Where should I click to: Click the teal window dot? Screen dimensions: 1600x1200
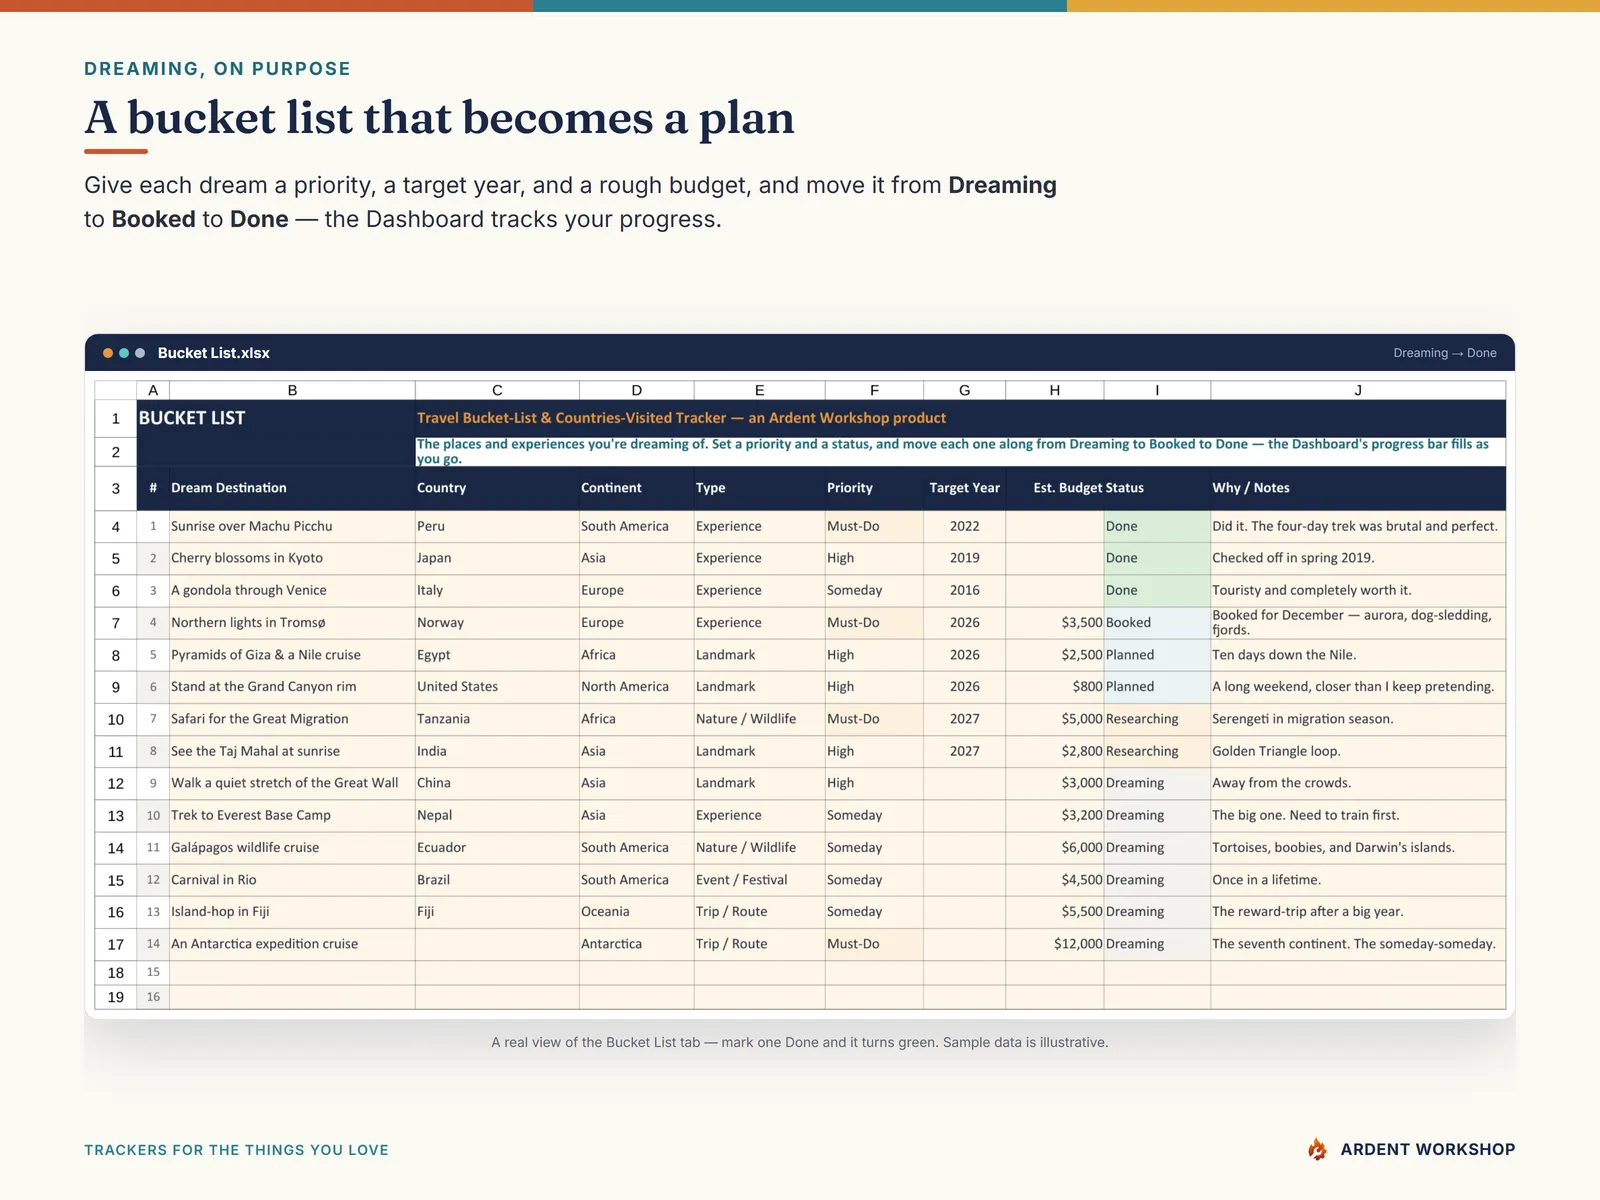click(124, 353)
